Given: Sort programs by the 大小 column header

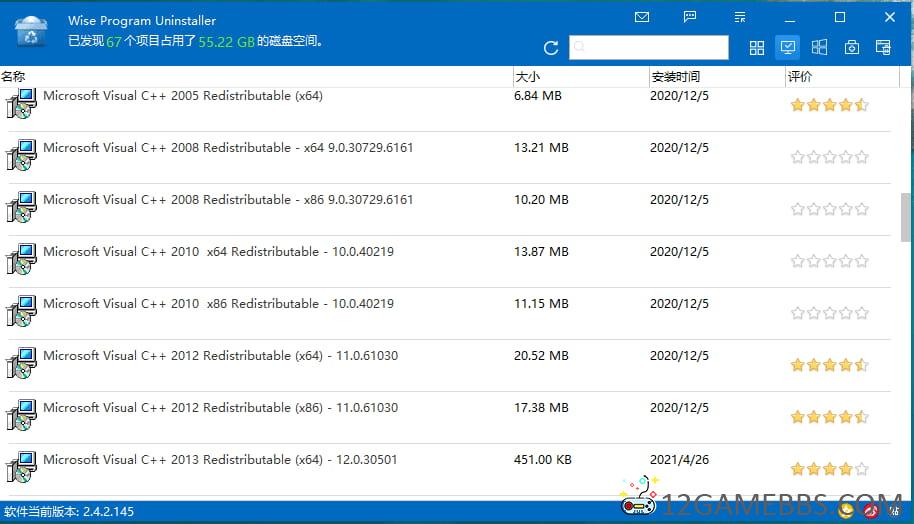Looking at the screenshot, I should tap(527, 77).
